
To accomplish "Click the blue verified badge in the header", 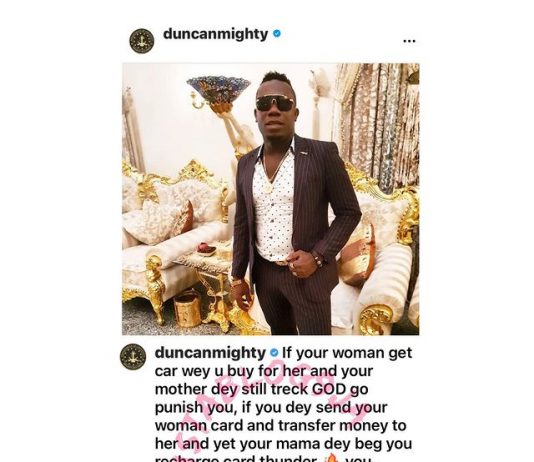I will 277,33.
